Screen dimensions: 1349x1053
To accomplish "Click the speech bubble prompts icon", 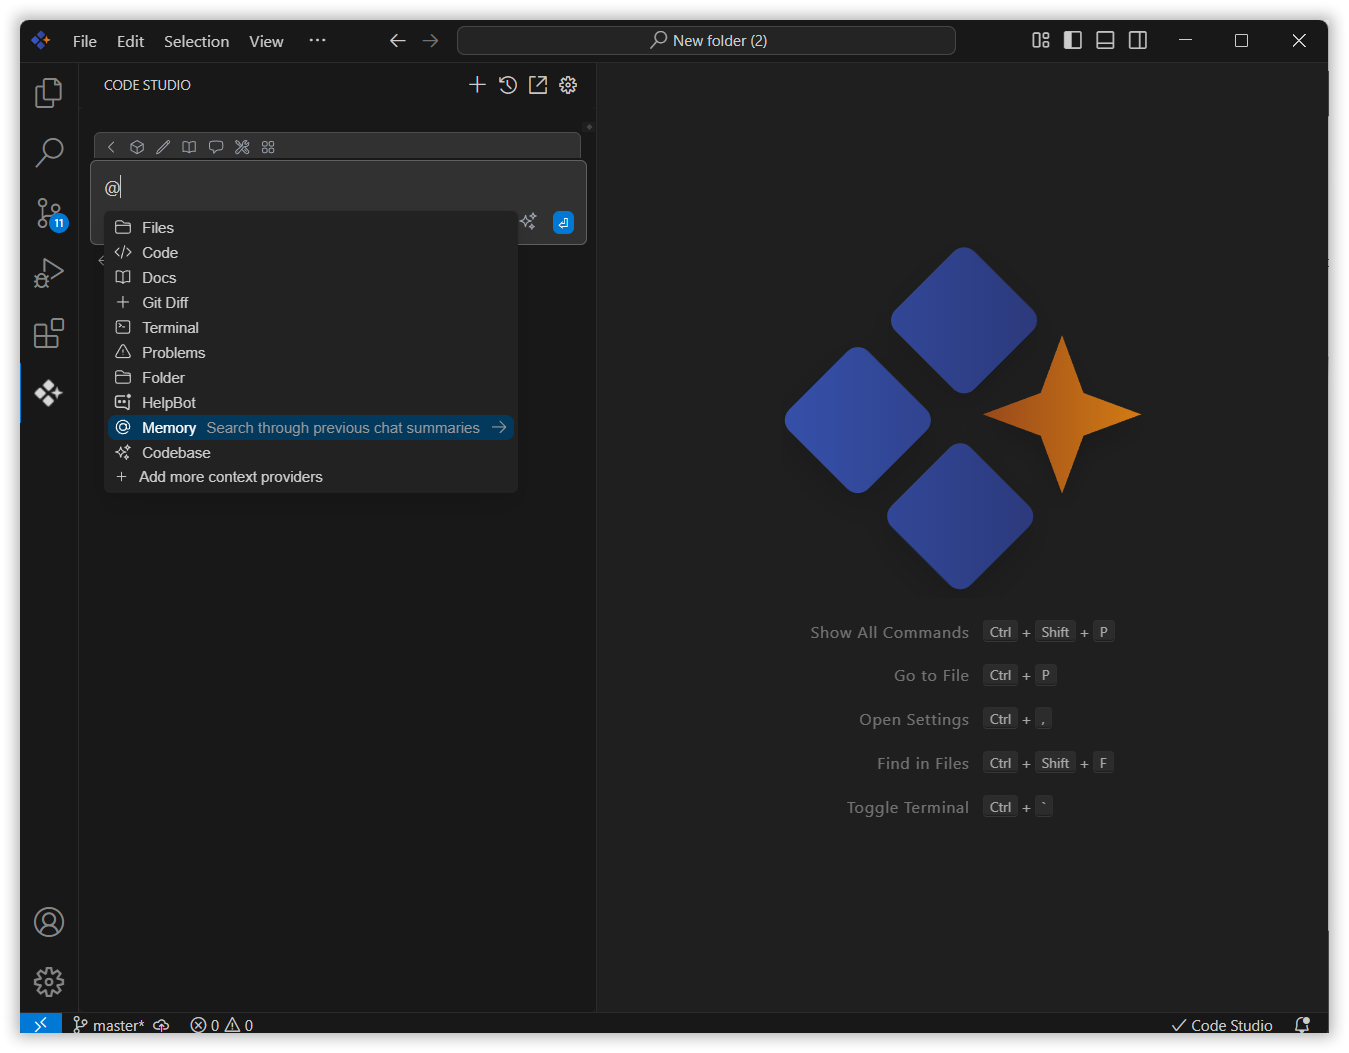I will pyautogui.click(x=216, y=147).
